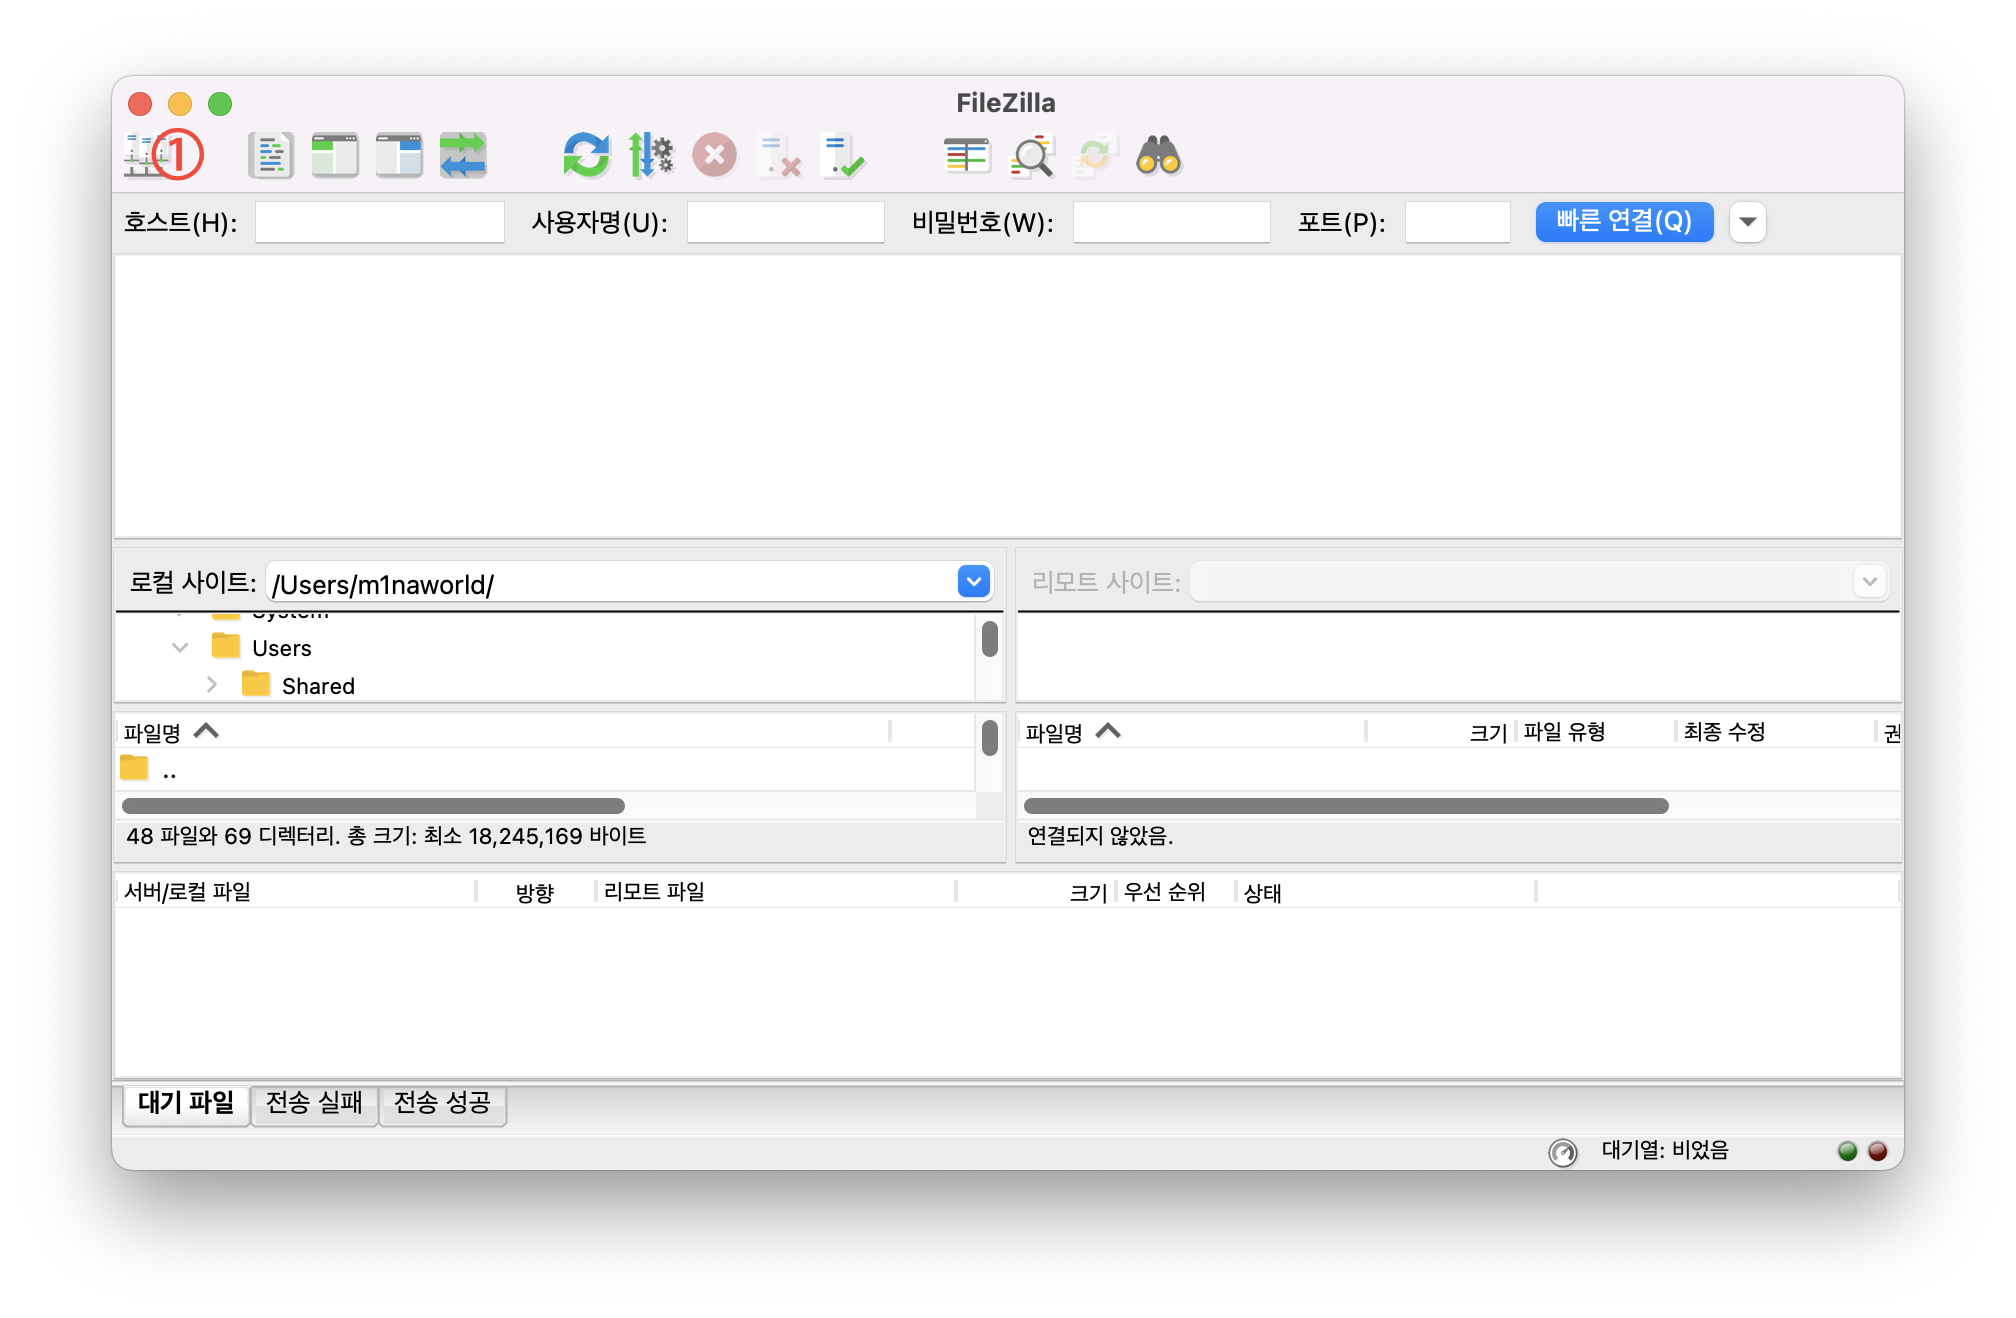Image resolution: width=2016 pixels, height=1318 pixels.
Task: Toggle processing of transfer queue
Action: pos(651,156)
